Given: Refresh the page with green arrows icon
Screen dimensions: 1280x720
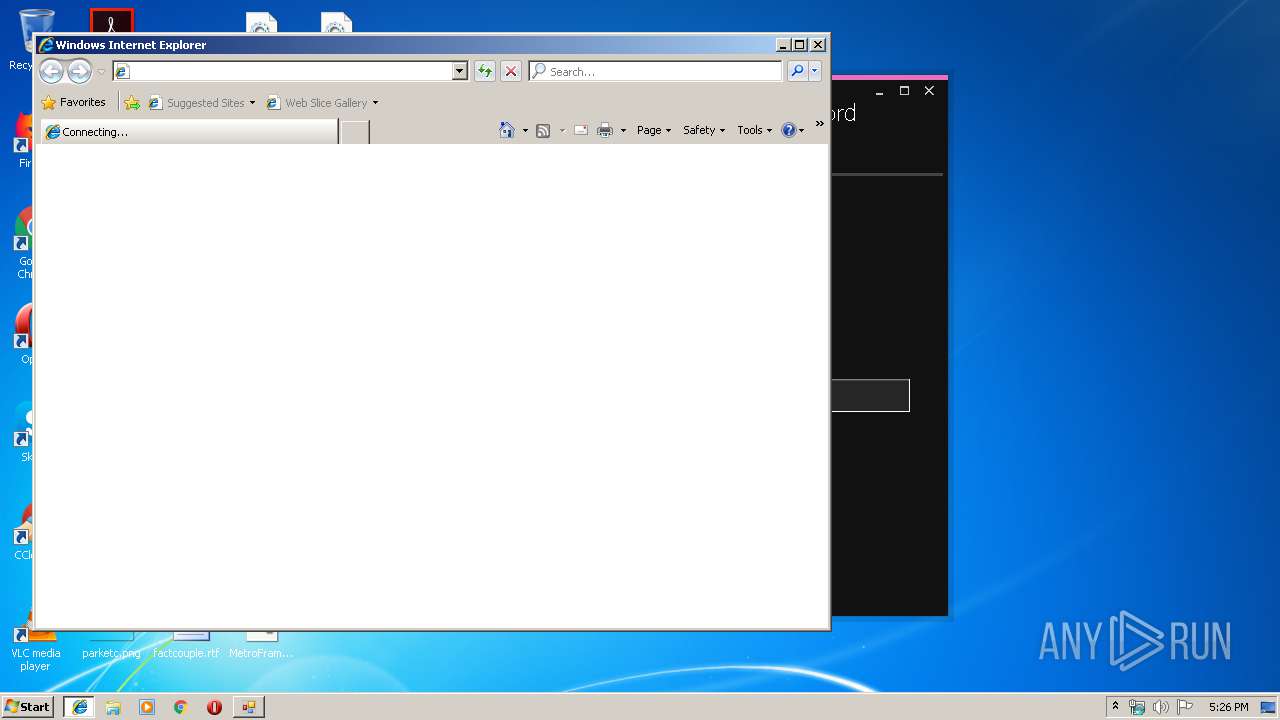Looking at the screenshot, I should (x=485, y=71).
